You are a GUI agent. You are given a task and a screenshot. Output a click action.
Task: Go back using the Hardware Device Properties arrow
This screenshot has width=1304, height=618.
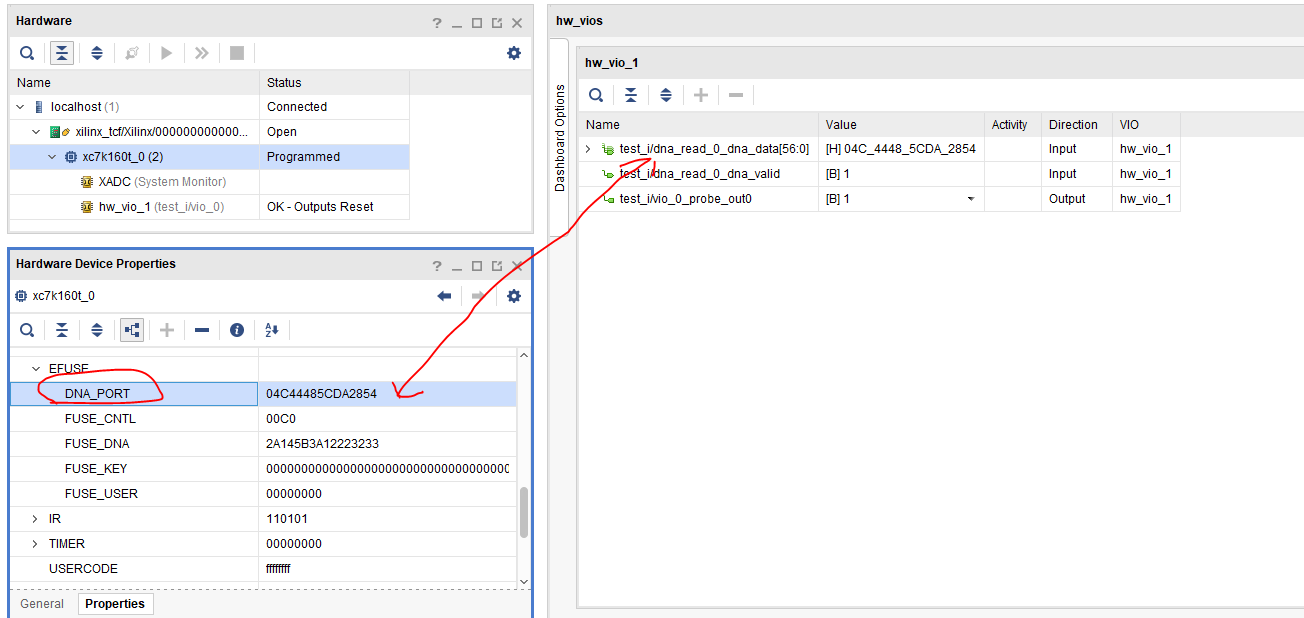pyautogui.click(x=444, y=296)
